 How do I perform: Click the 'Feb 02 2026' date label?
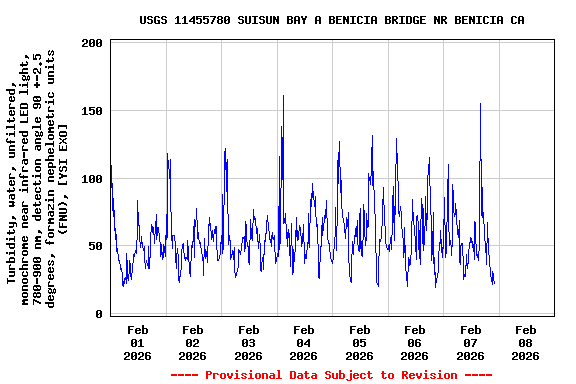tap(192, 343)
